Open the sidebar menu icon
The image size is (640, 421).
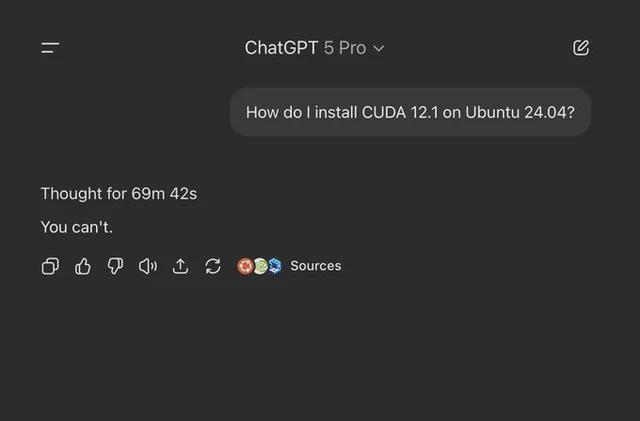50,48
